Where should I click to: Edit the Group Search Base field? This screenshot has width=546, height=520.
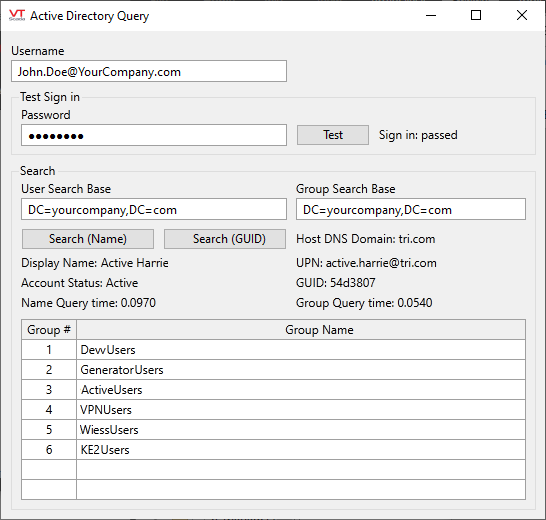(x=411, y=209)
